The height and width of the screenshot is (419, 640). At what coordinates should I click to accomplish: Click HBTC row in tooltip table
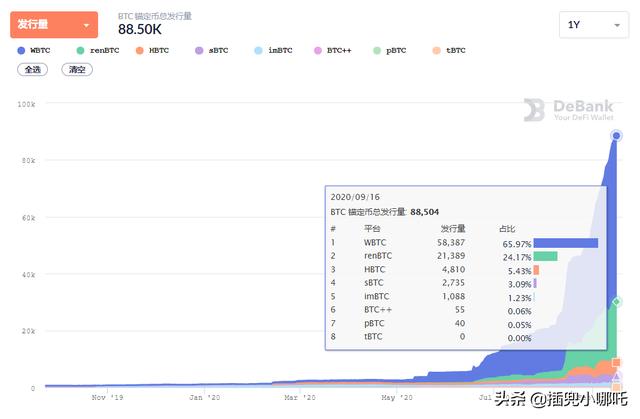[464, 270]
